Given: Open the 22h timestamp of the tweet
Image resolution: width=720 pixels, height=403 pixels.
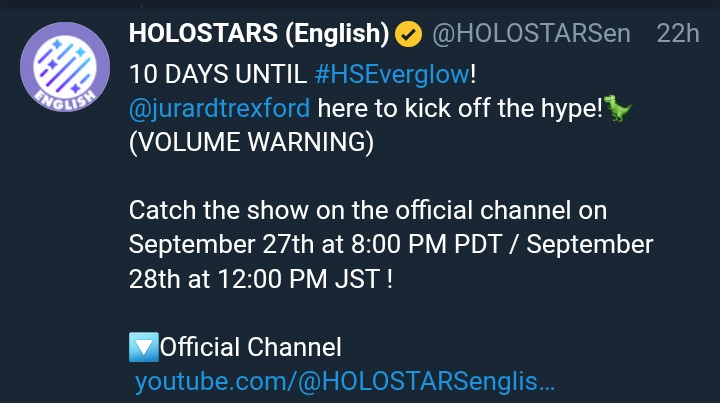Looking at the screenshot, I should click(678, 34).
